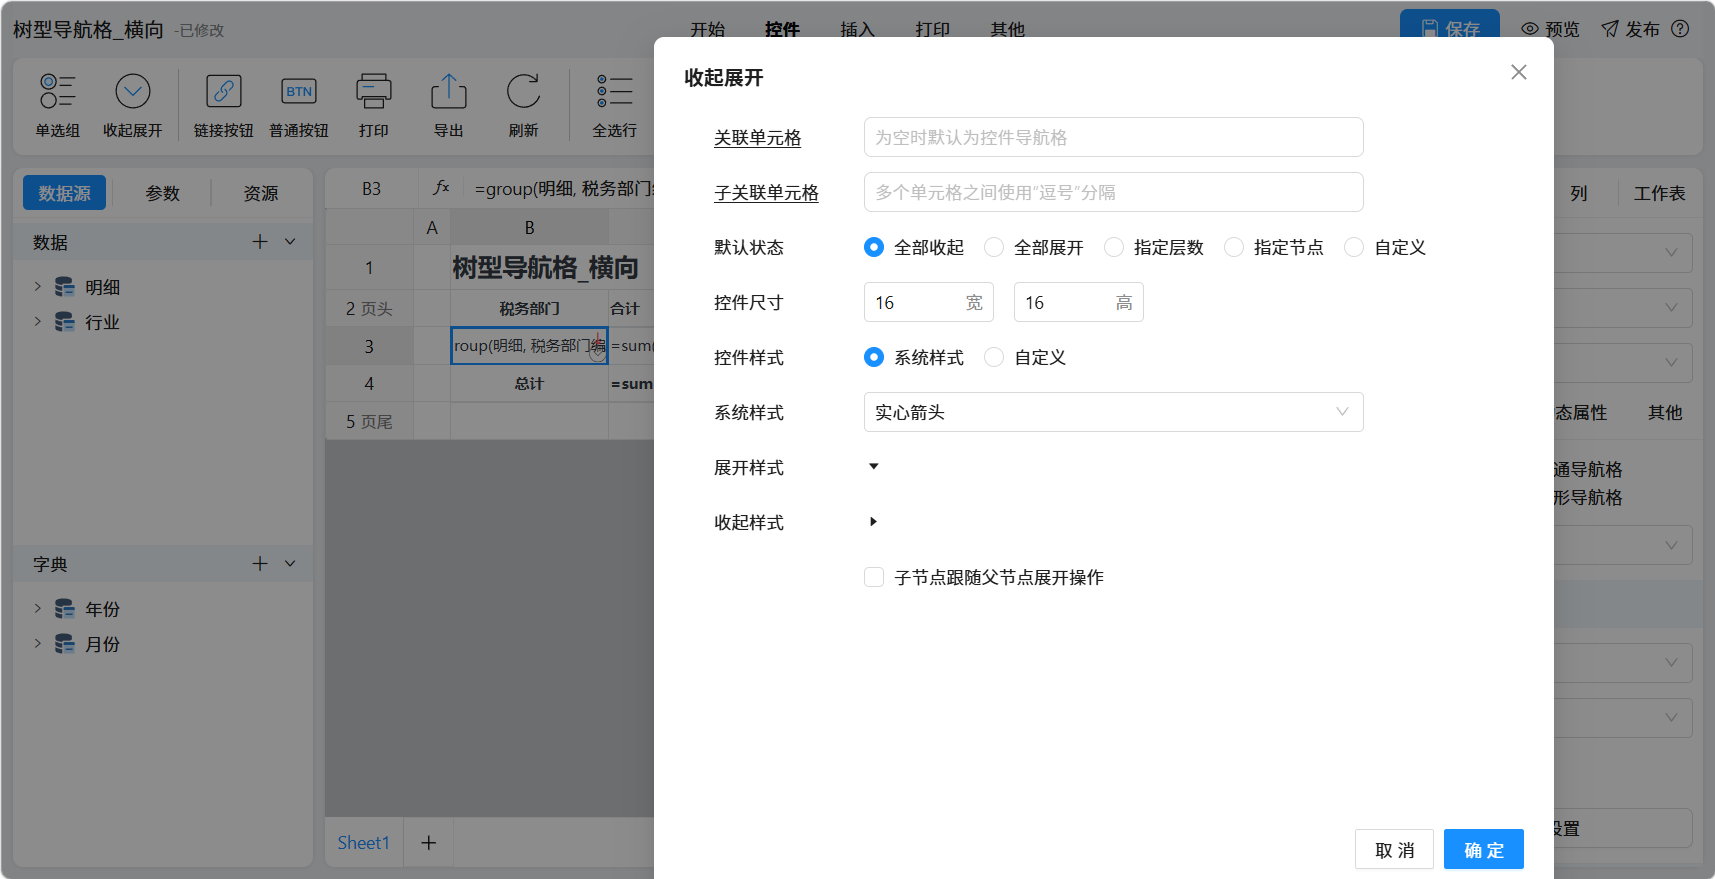Click the 单选组 radio group icon
1715x879 pixels.
[x=57, y=91]
